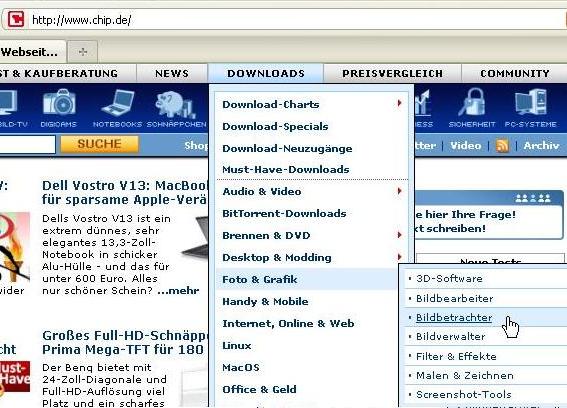Choose 3D-Software in submenu

pos(449,279)
